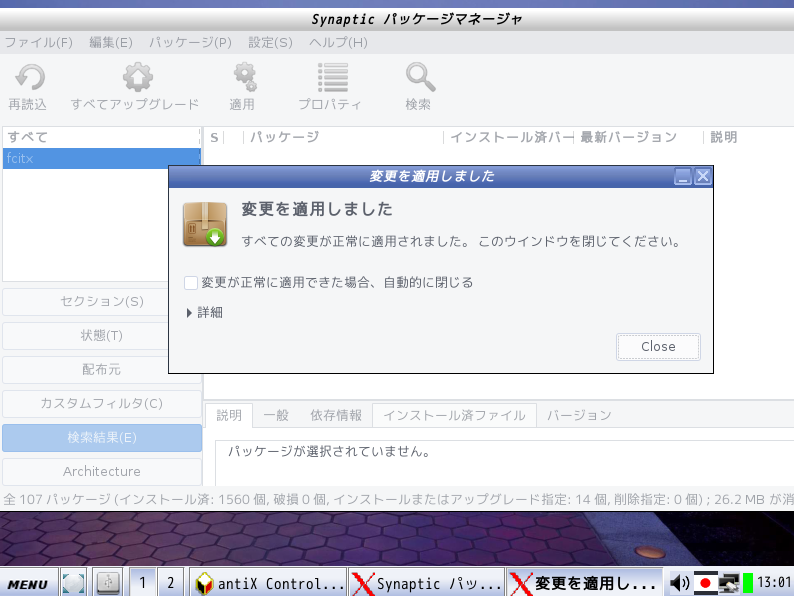Click the network monitor tray icon

(729, 583)
